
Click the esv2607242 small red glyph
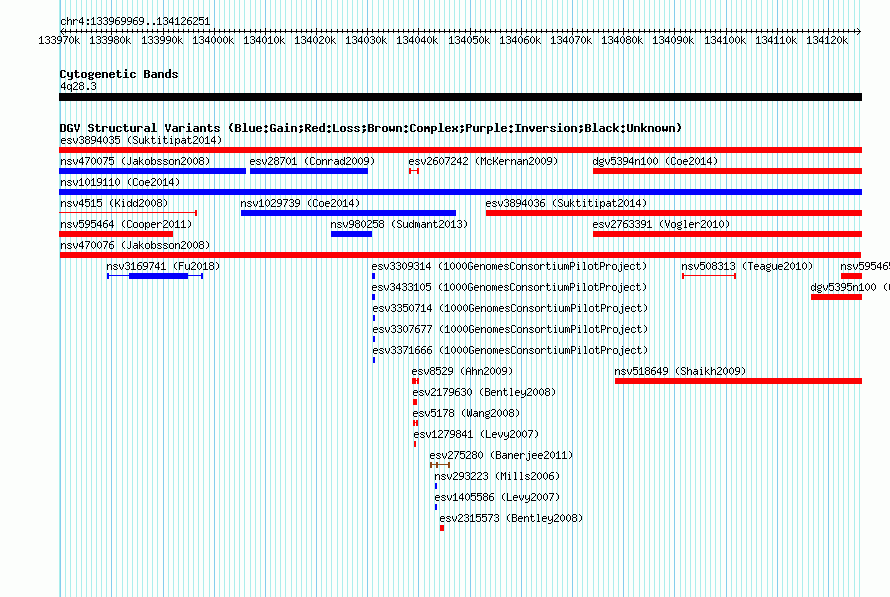[414, 171]
